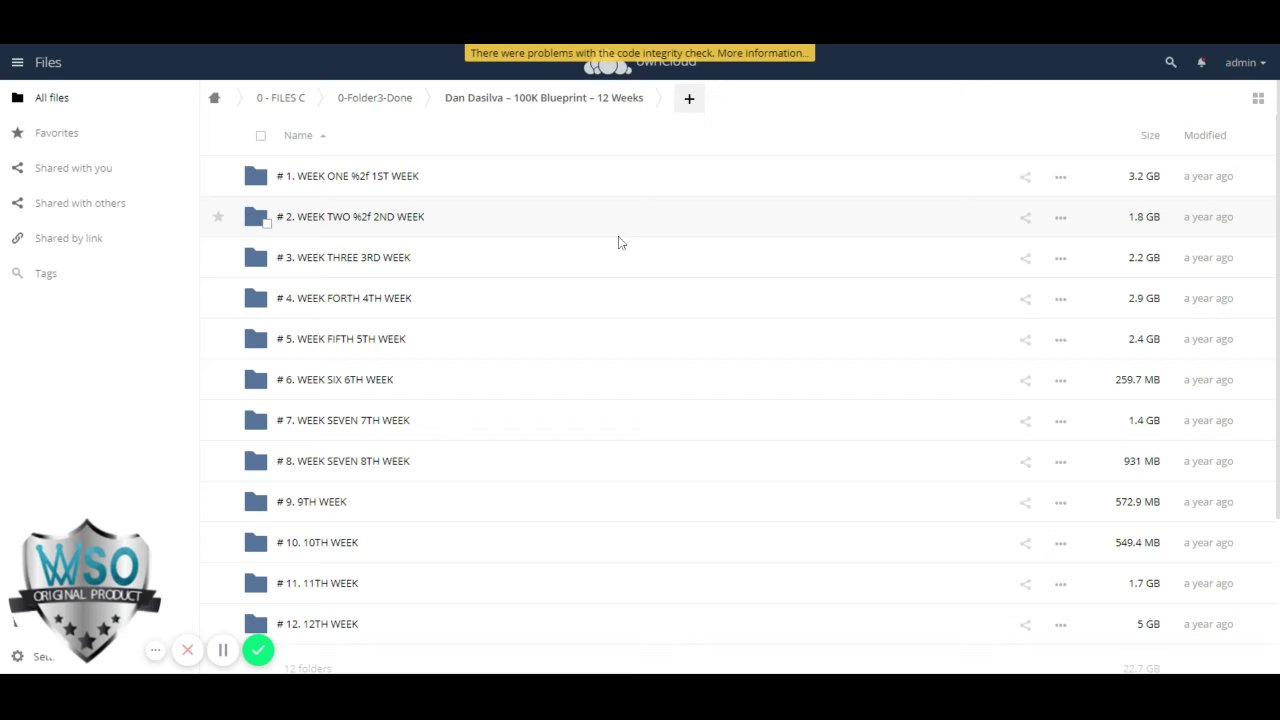1280x720 pixels.
Task: Open the notifications bell
Action: click(1201, 62)
